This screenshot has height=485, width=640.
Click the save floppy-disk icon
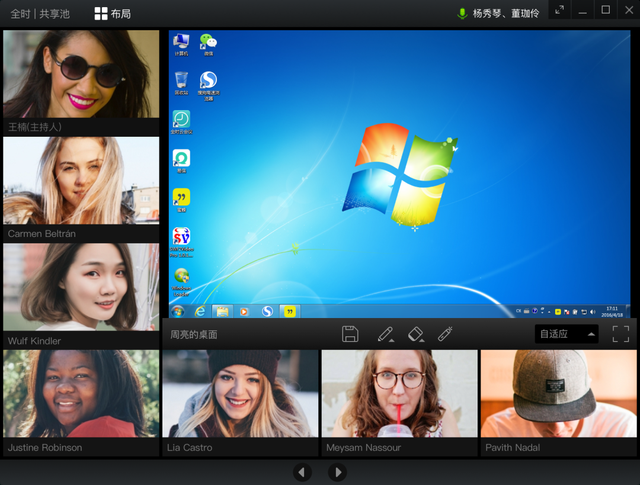click(x=350, y=334)
